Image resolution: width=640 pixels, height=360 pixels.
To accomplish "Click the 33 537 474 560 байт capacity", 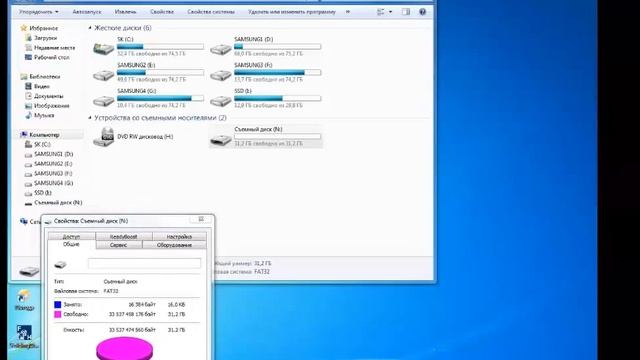I will (132, 330).
